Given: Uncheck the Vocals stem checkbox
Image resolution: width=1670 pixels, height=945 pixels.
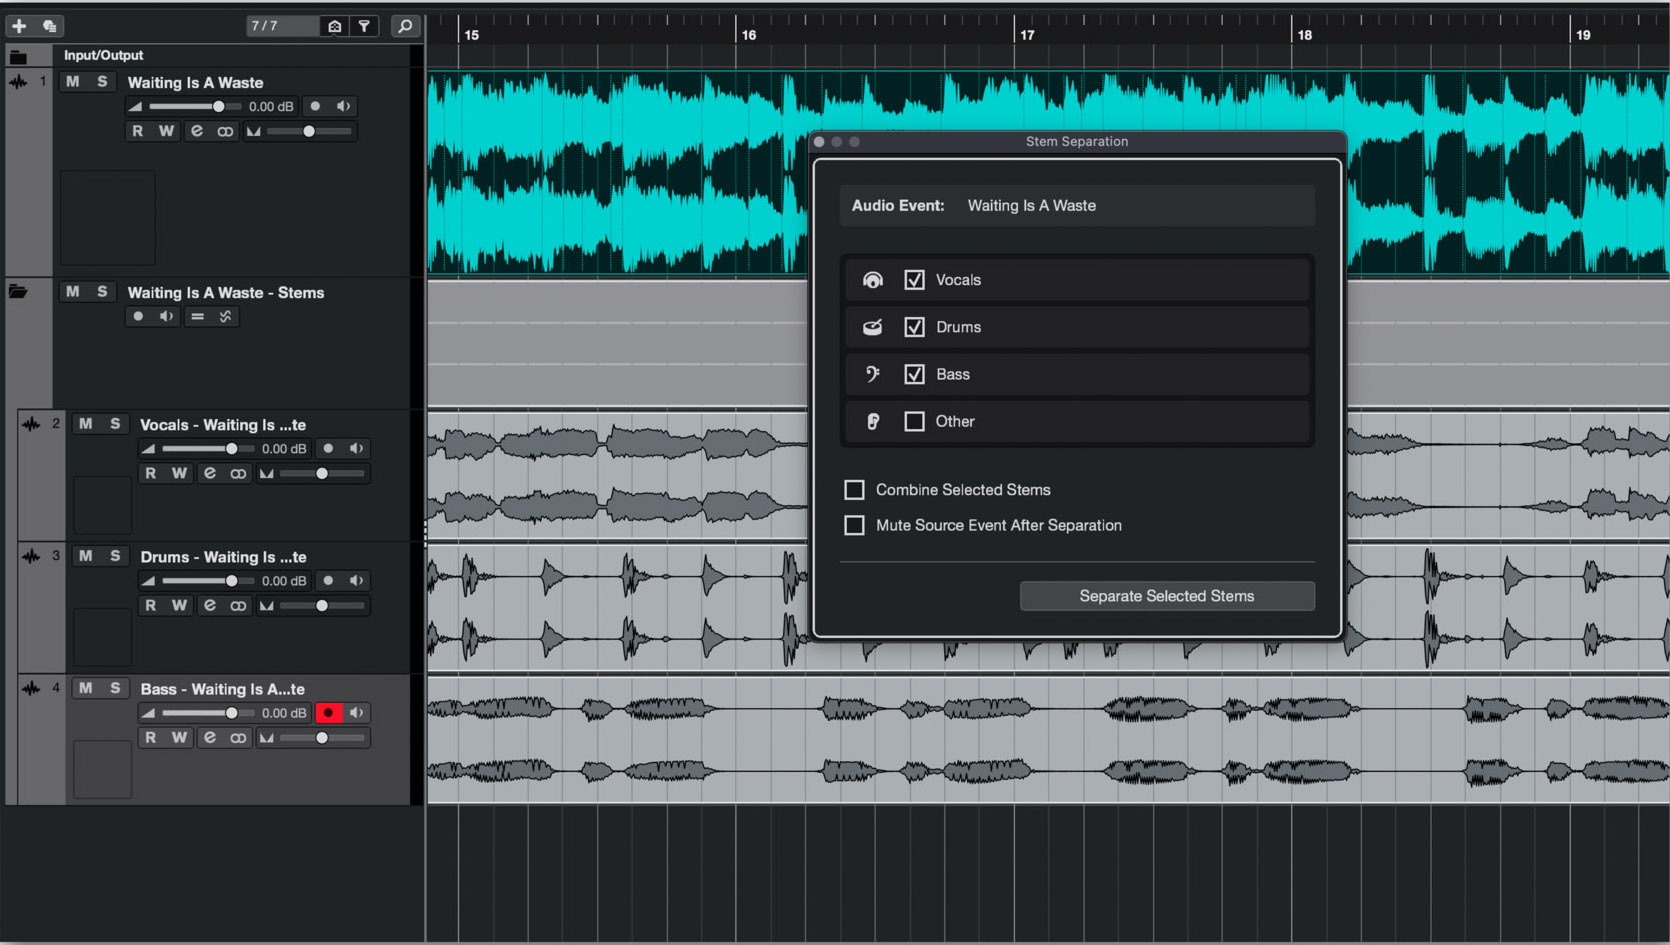Looking at the screenshot, I should tap(913, 279).
